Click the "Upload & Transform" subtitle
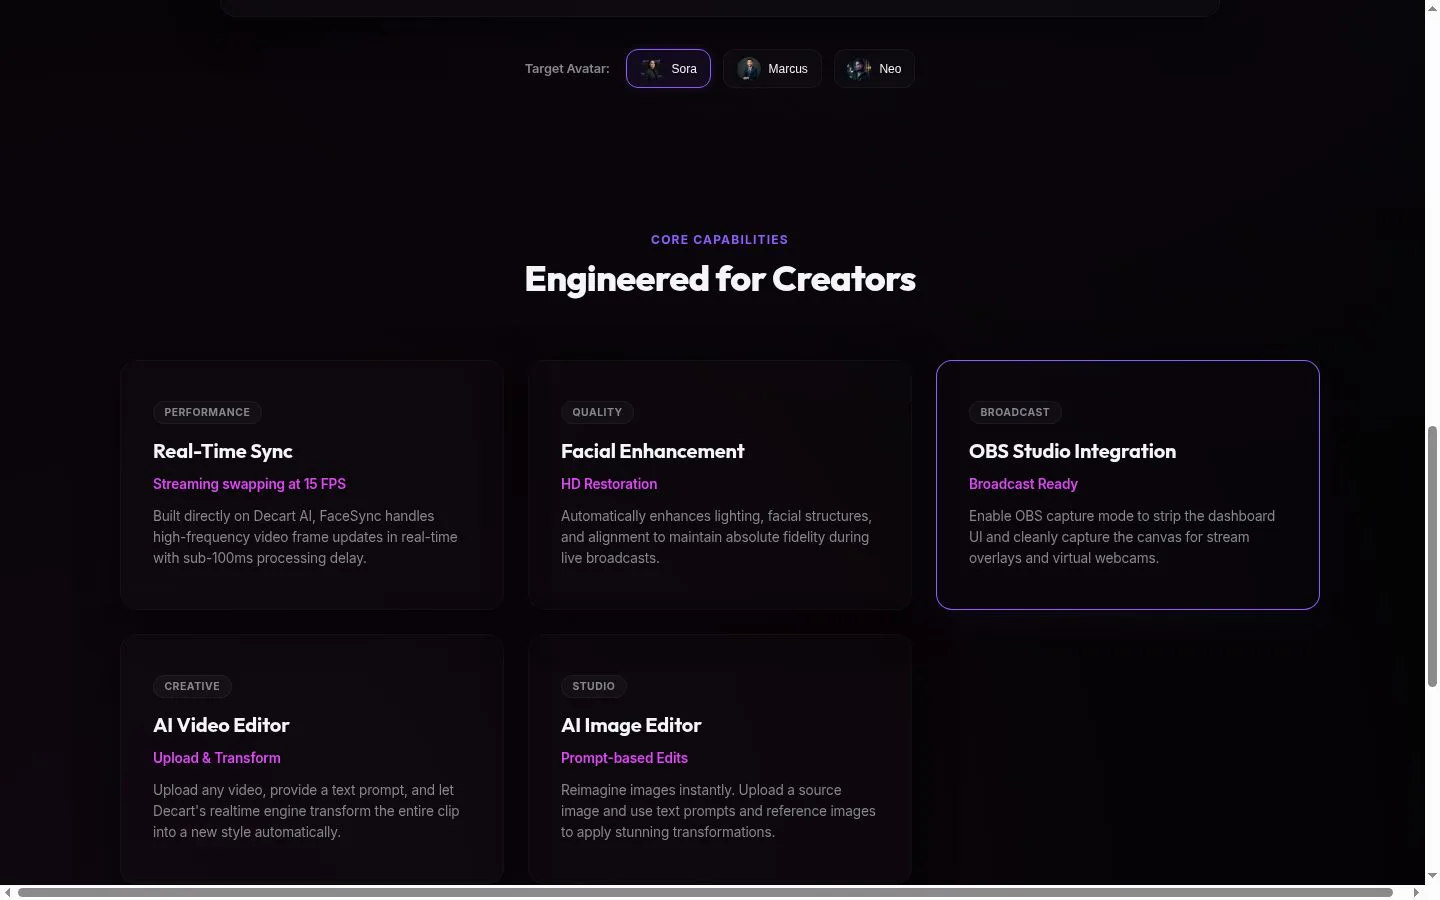Screen dimensions: 1440x900 [x=217, y=758]
